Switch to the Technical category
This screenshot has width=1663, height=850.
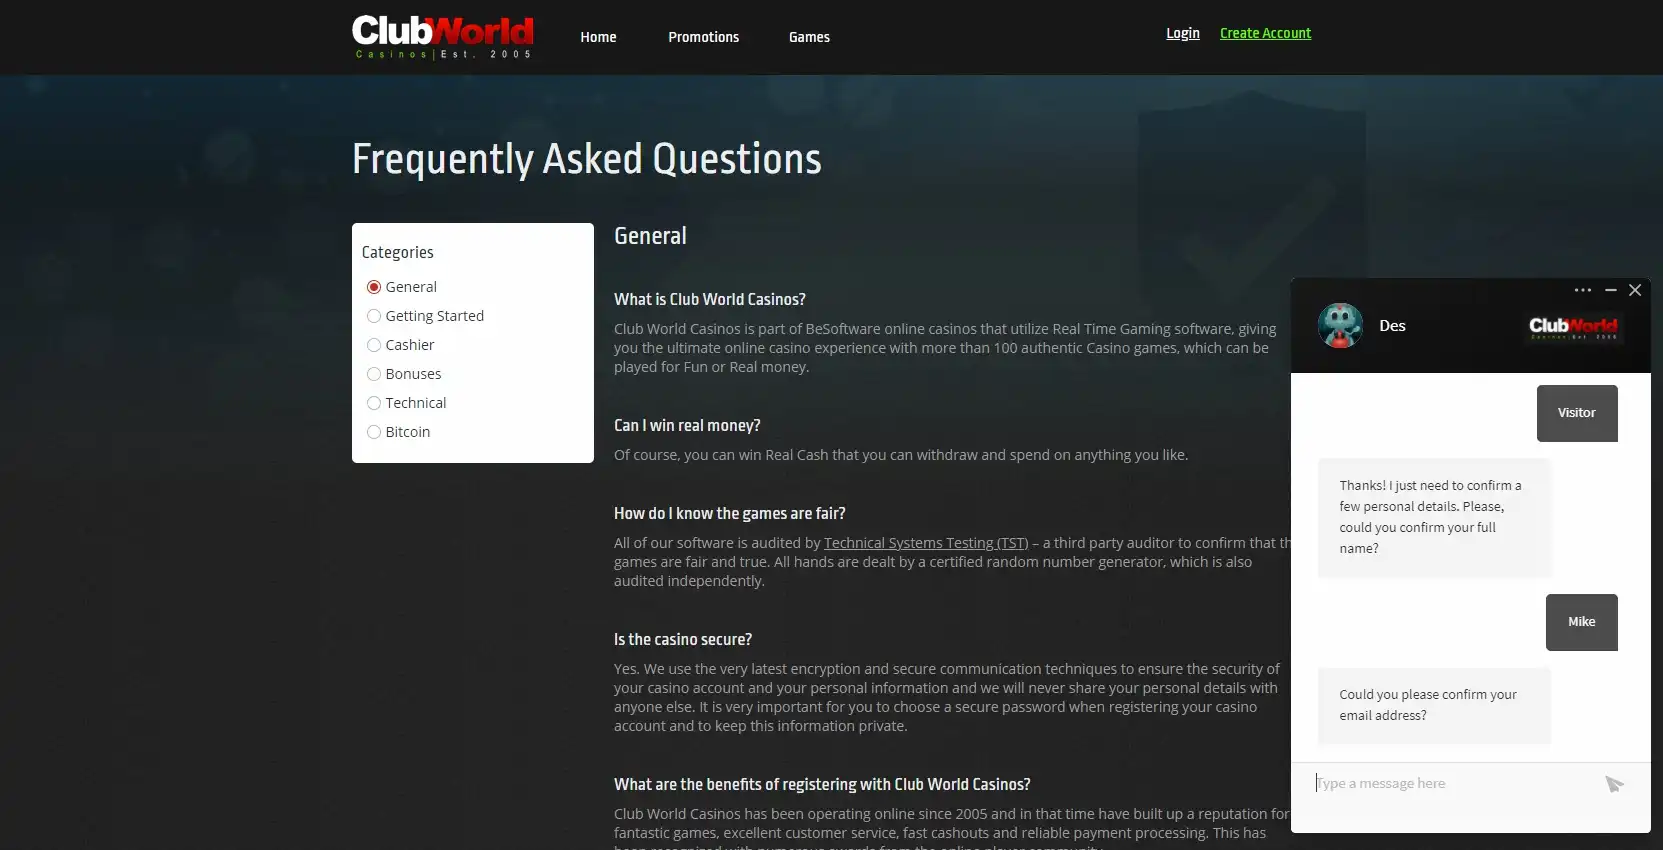(374, 403)
